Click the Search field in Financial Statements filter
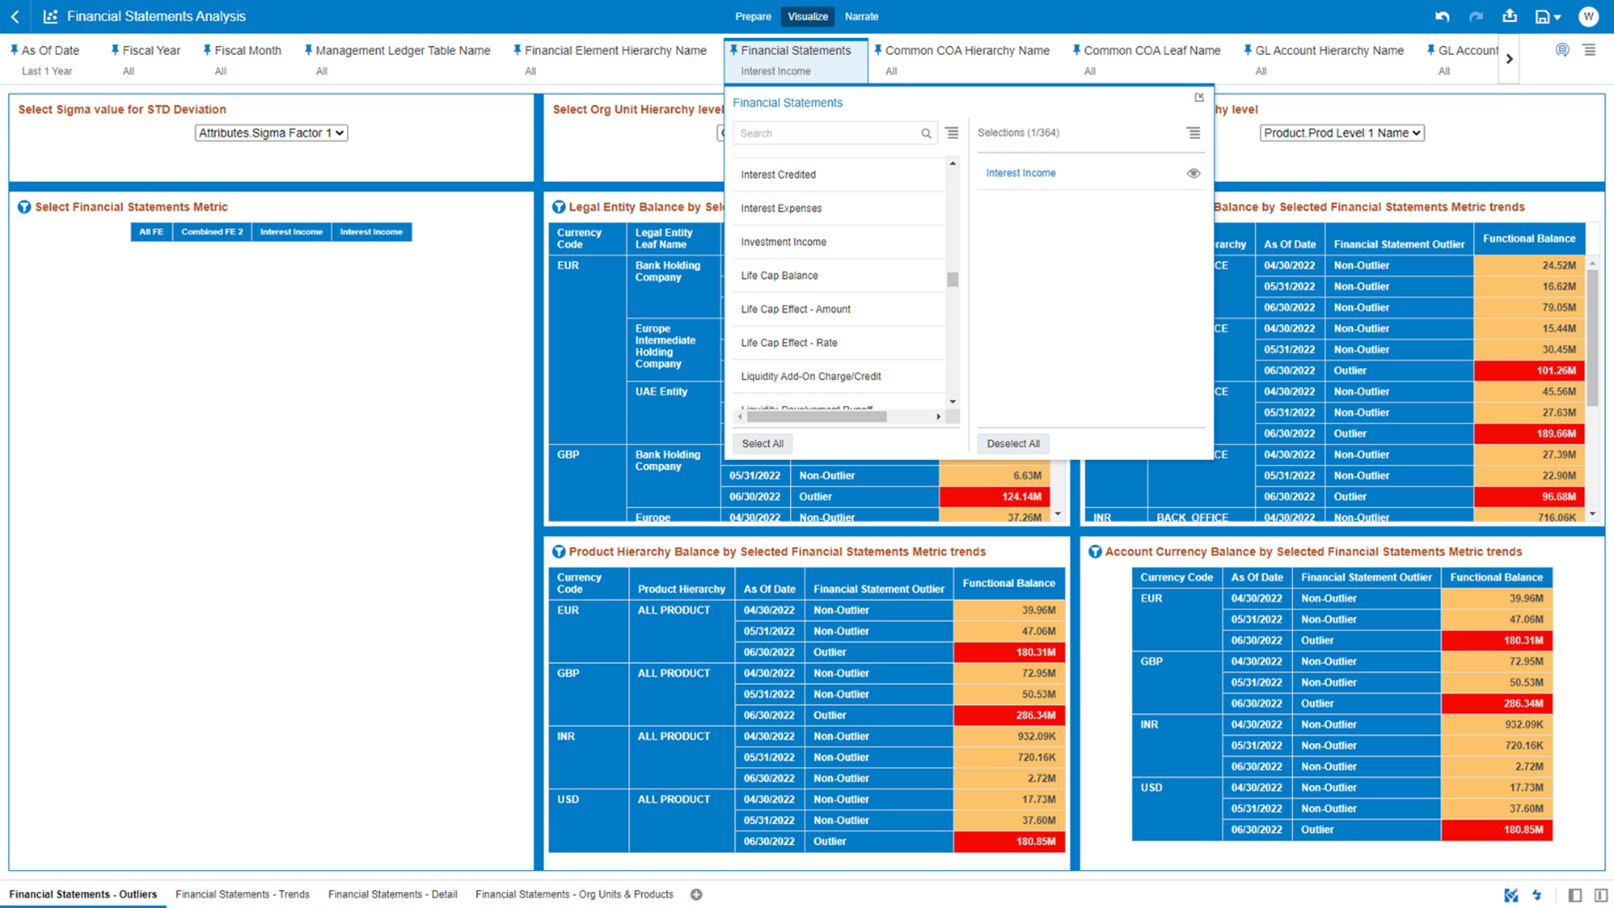Image resolution: width=1614 pixels, height=908 pixels. point(830,132)
